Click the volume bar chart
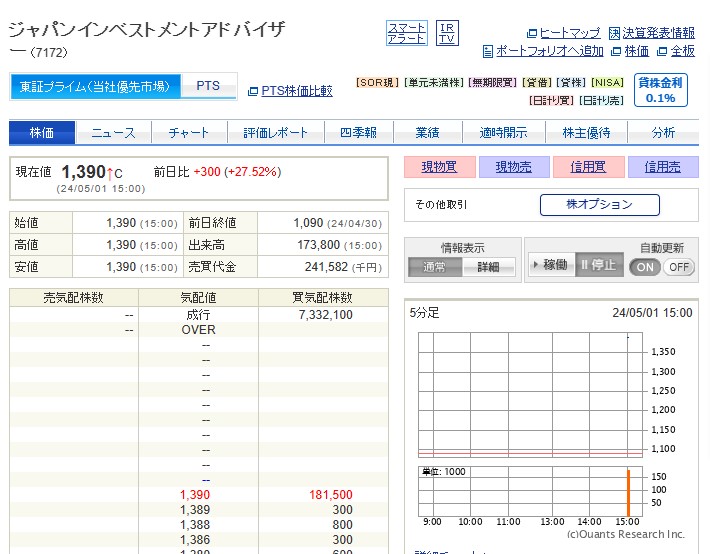Screen dimensions: 710x554 click(x=530, y=491)
